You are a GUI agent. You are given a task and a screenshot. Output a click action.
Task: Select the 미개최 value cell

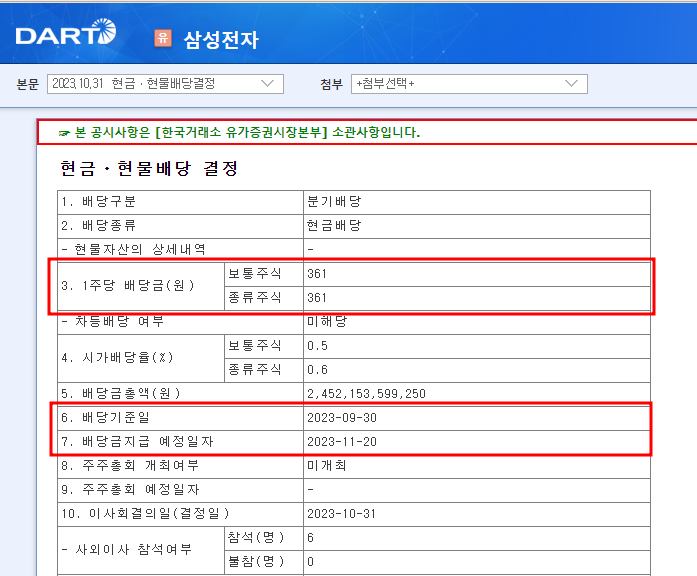coord(477,466)
